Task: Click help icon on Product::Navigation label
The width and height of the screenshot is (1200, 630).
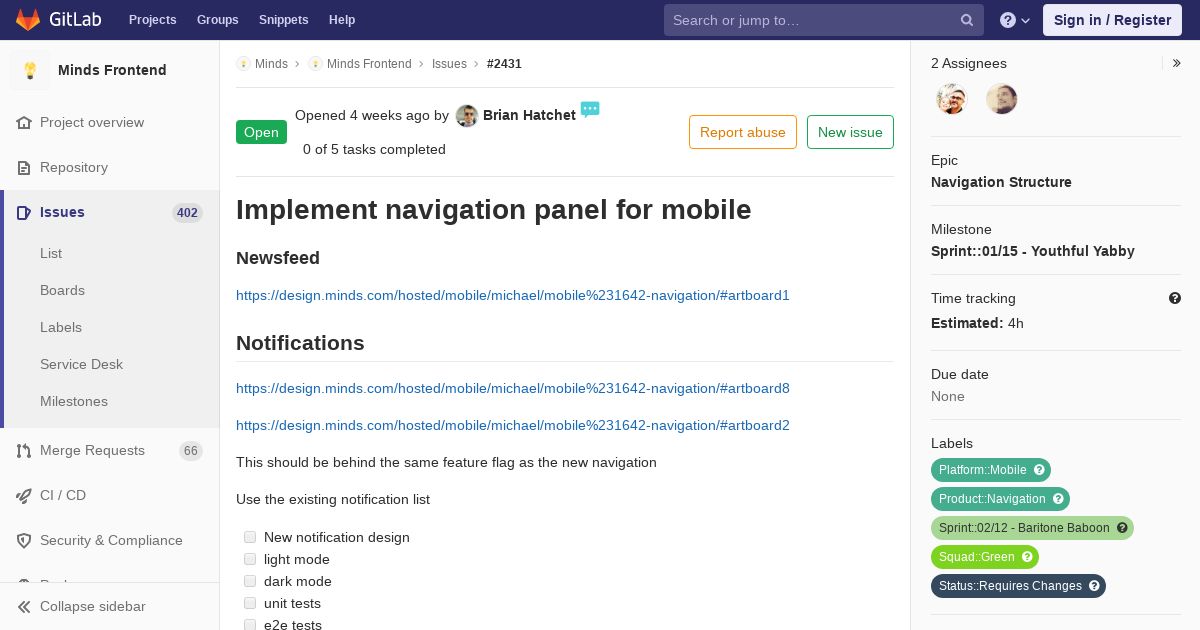Action: 1058,499
